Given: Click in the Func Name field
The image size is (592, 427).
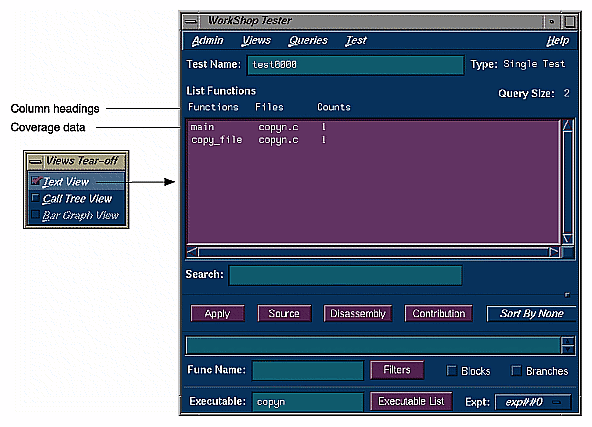Looking at the screenshot, I should pos(308,370).
